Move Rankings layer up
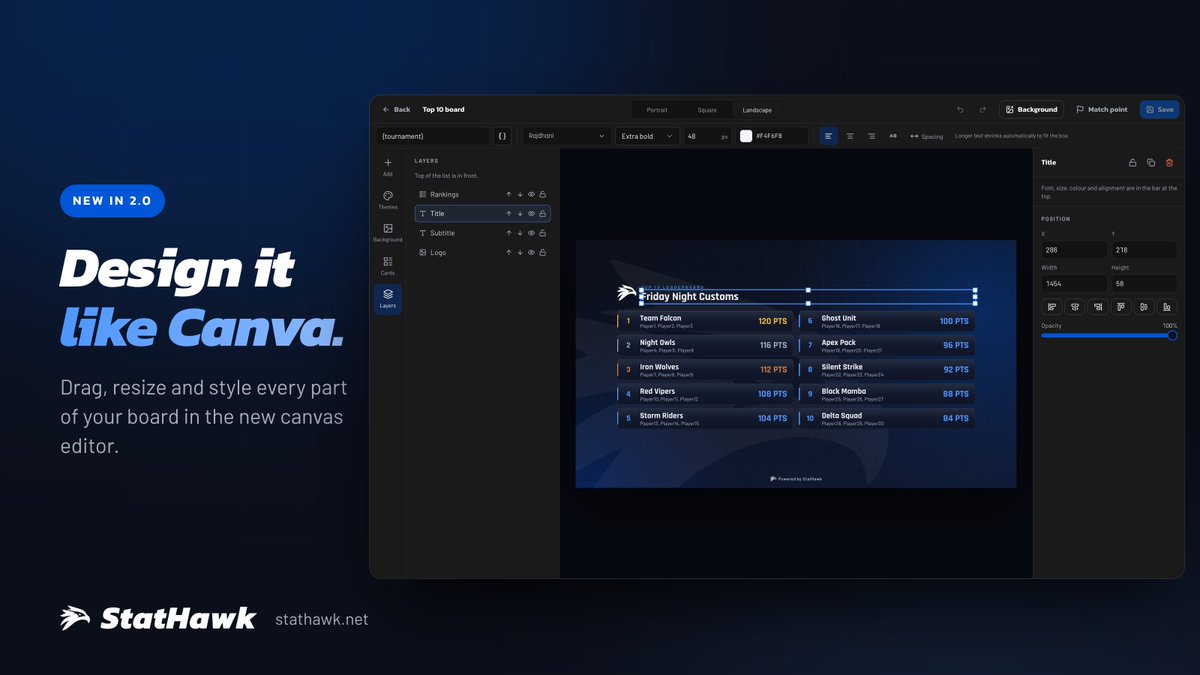The image size is (1200, 675). click(x=509, y=194)
